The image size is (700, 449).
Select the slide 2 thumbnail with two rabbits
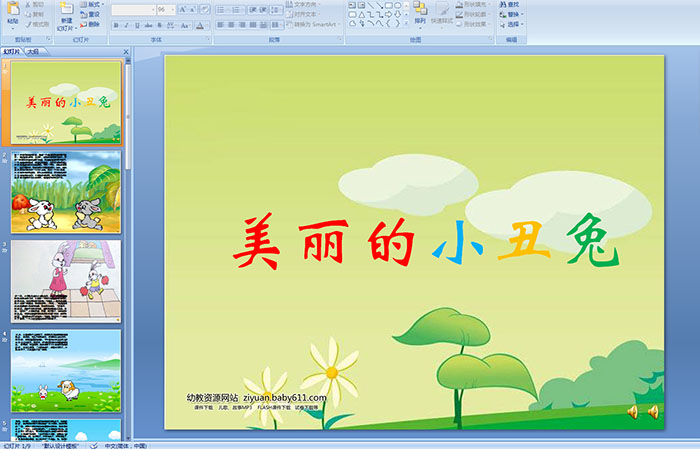tap(66, 191)
